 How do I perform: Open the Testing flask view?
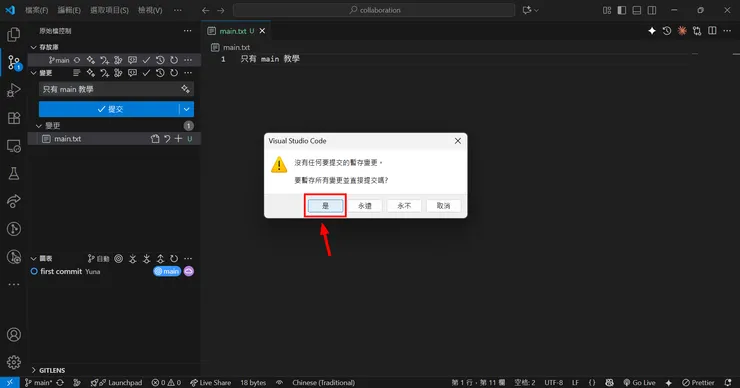pos(14,173)
